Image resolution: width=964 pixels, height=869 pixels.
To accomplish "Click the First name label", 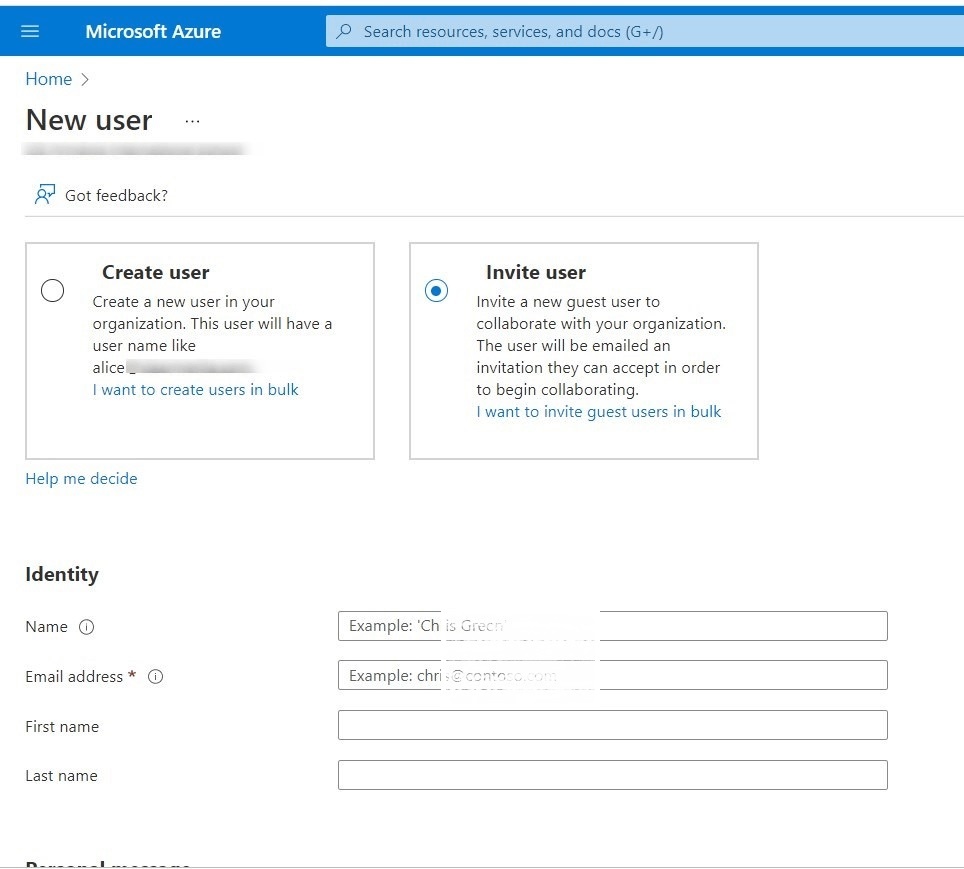I will pyautogui.click(x=62, y=726).
